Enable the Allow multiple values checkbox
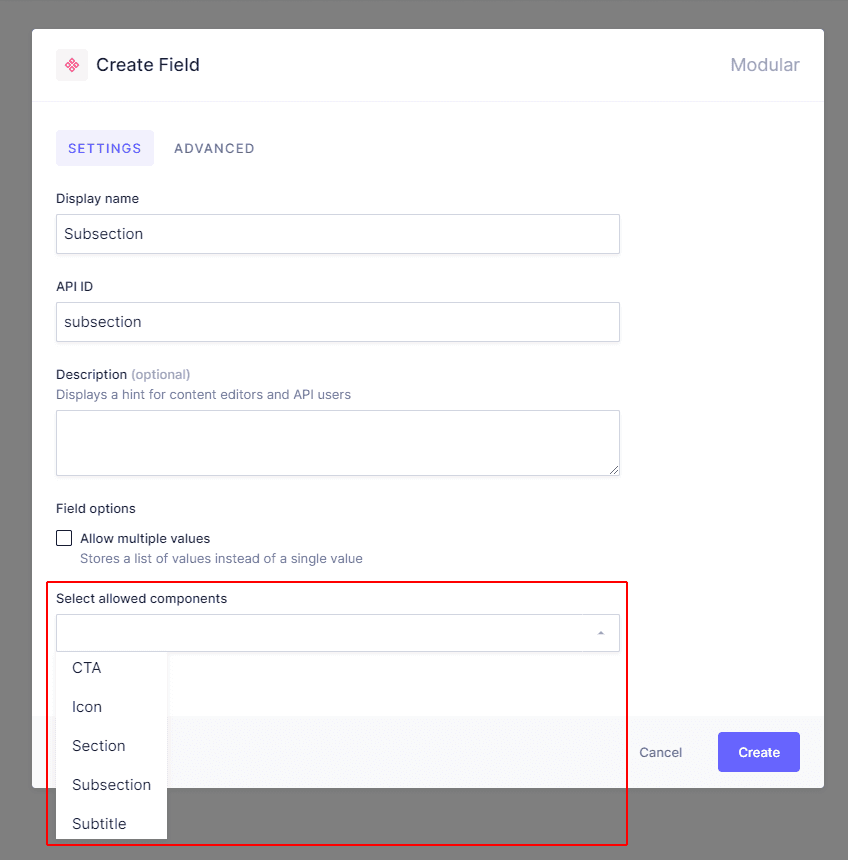Viewport: 848px width, 860px height. pos(64,538)
